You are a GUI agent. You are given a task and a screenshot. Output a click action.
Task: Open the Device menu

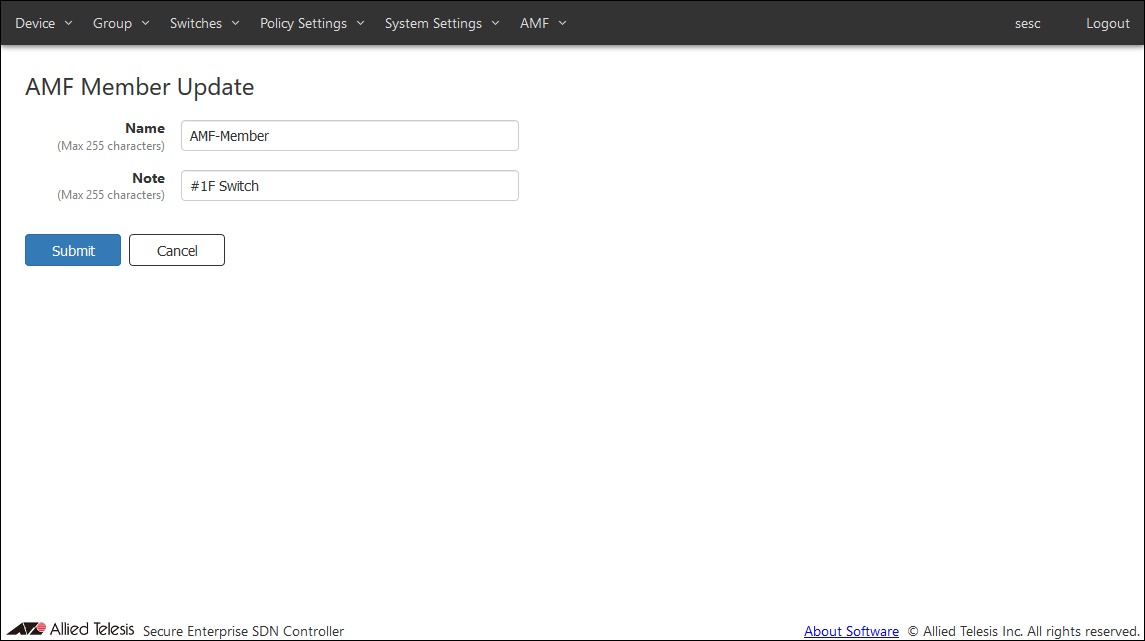35,23
